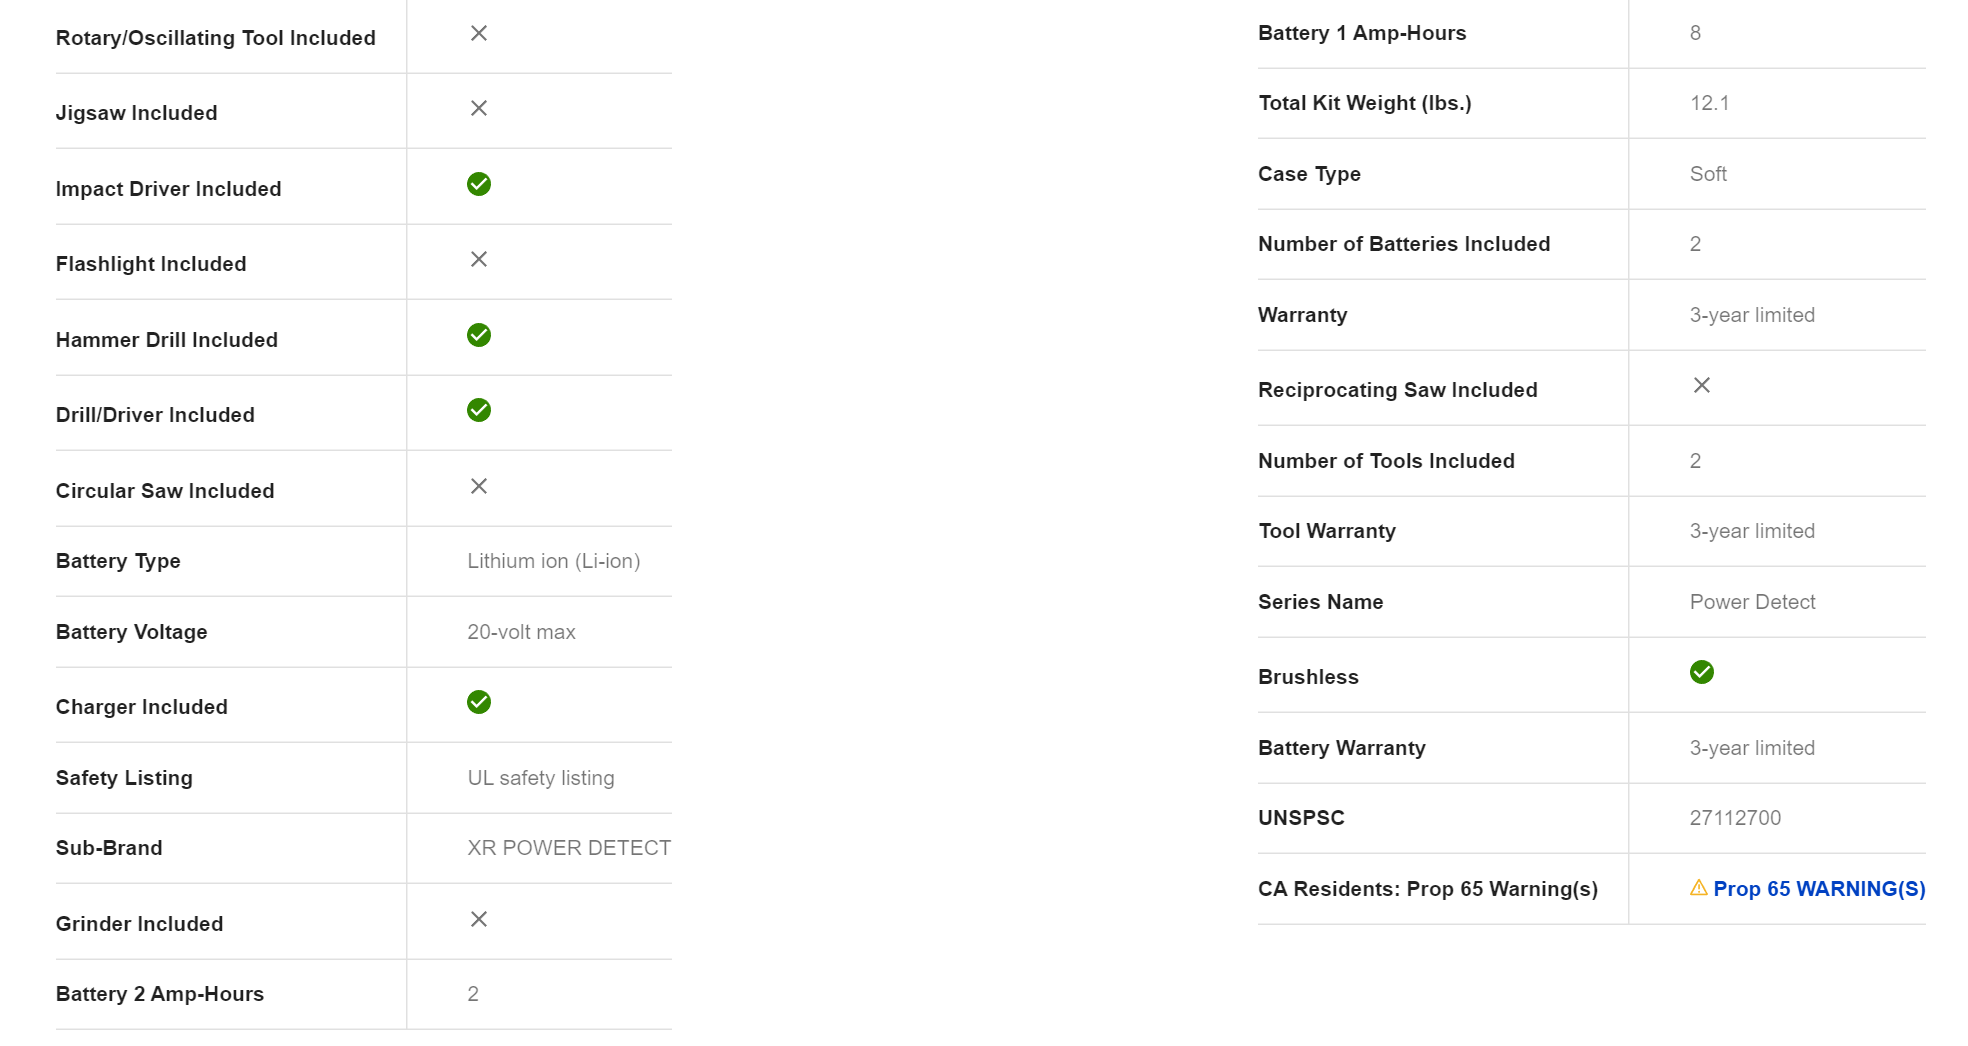Image resolution: width=1968 pixels, height=1046 pixels.
Task: Click the X icon beside Flashlight Included
Action: [x=479, y=259]
